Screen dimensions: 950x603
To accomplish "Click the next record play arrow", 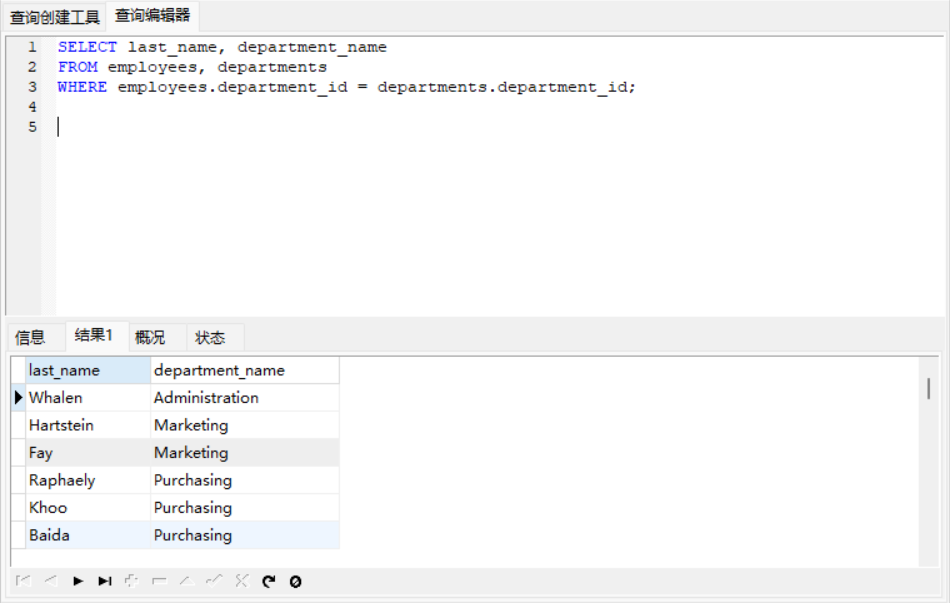I will click(78, 581).
